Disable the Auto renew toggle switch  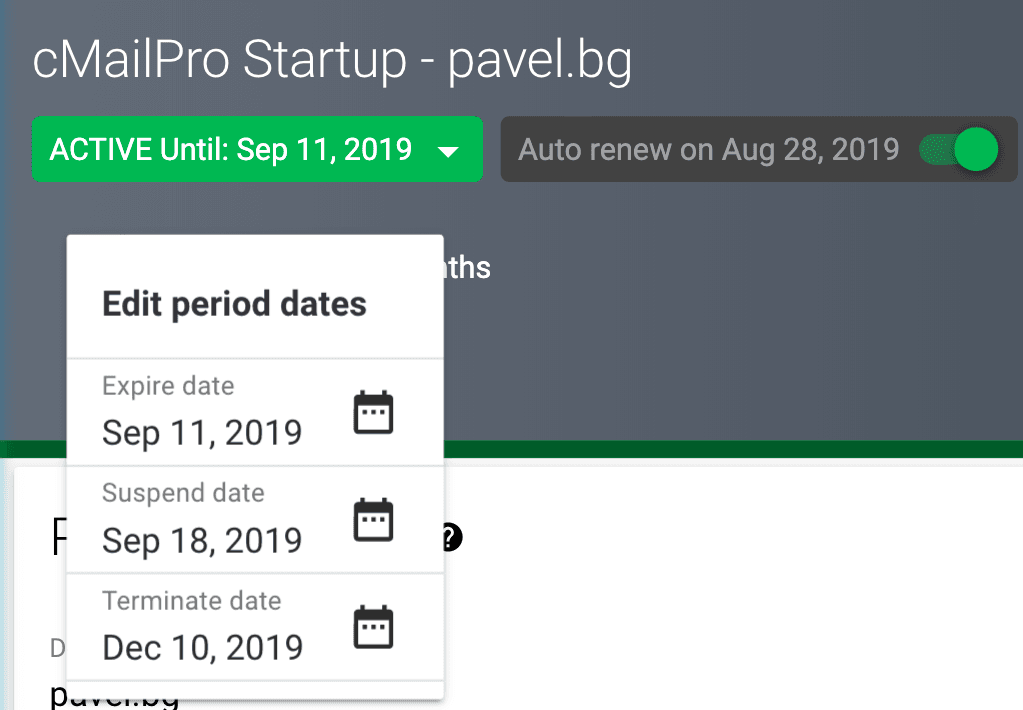960,150
